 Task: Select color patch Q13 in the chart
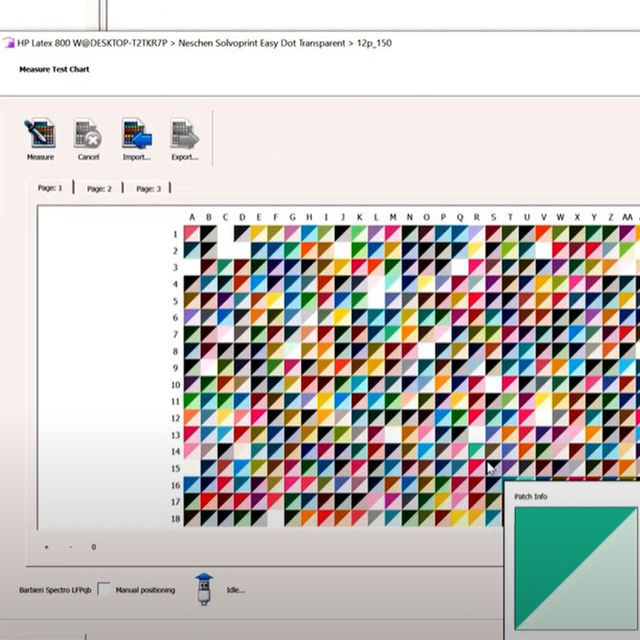(x=460, y=434)
